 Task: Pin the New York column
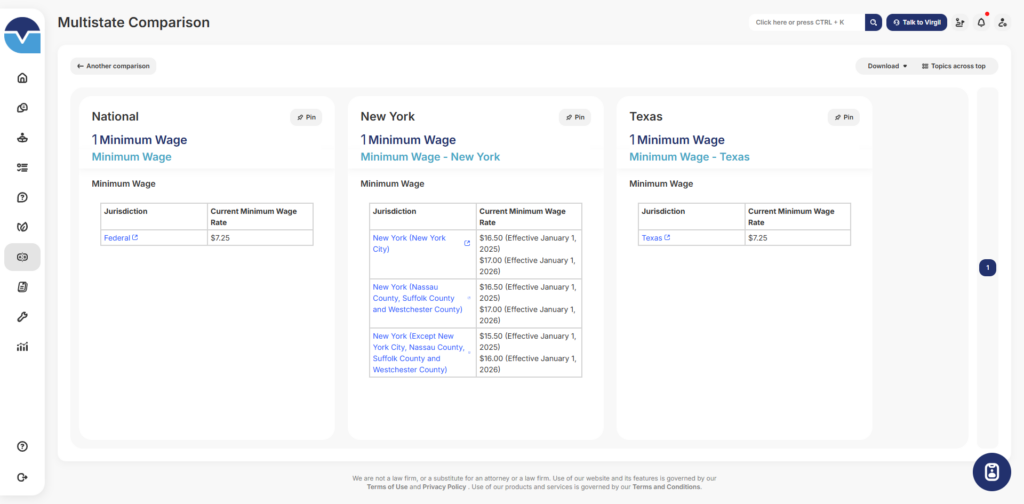click(574, 117)
